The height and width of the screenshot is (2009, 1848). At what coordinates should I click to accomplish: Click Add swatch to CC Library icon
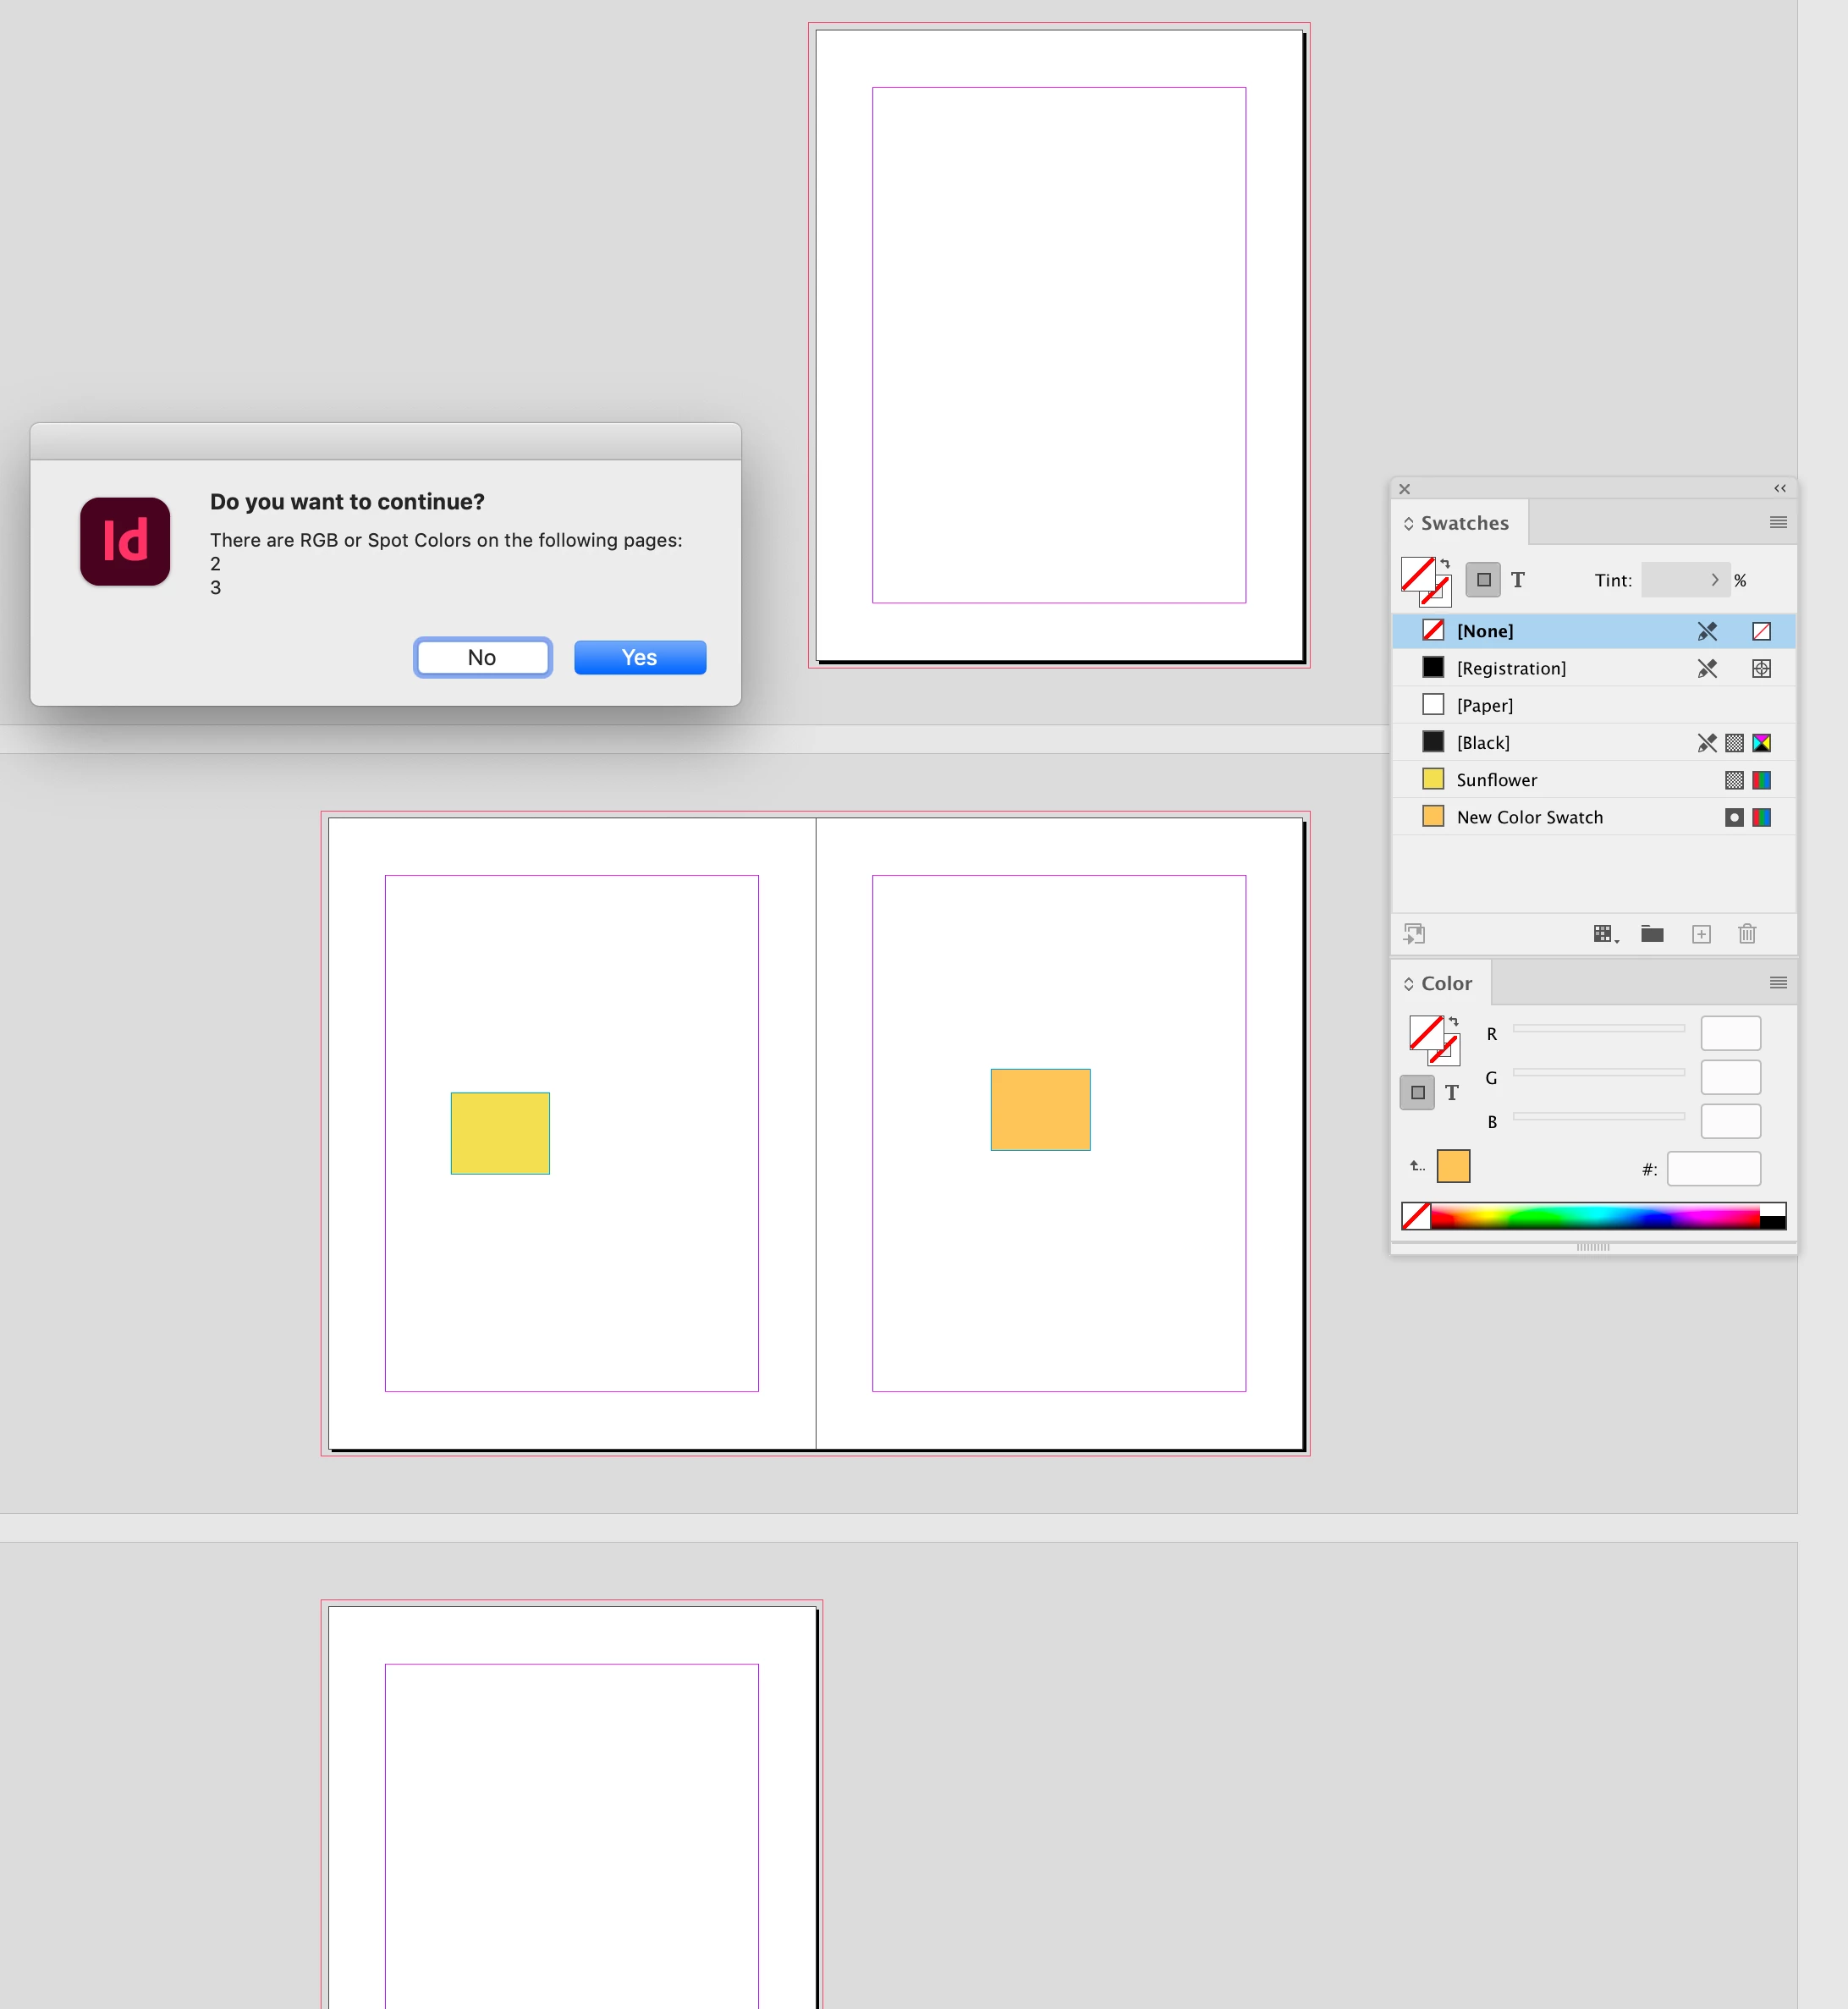tap(1414, 934)
